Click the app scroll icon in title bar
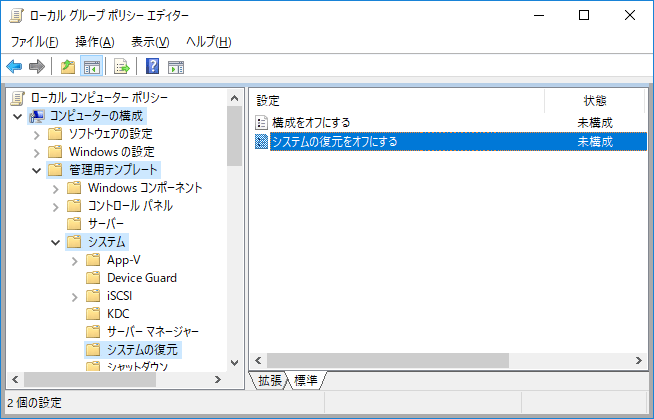 pyautogui.click(x=17, y=15)
